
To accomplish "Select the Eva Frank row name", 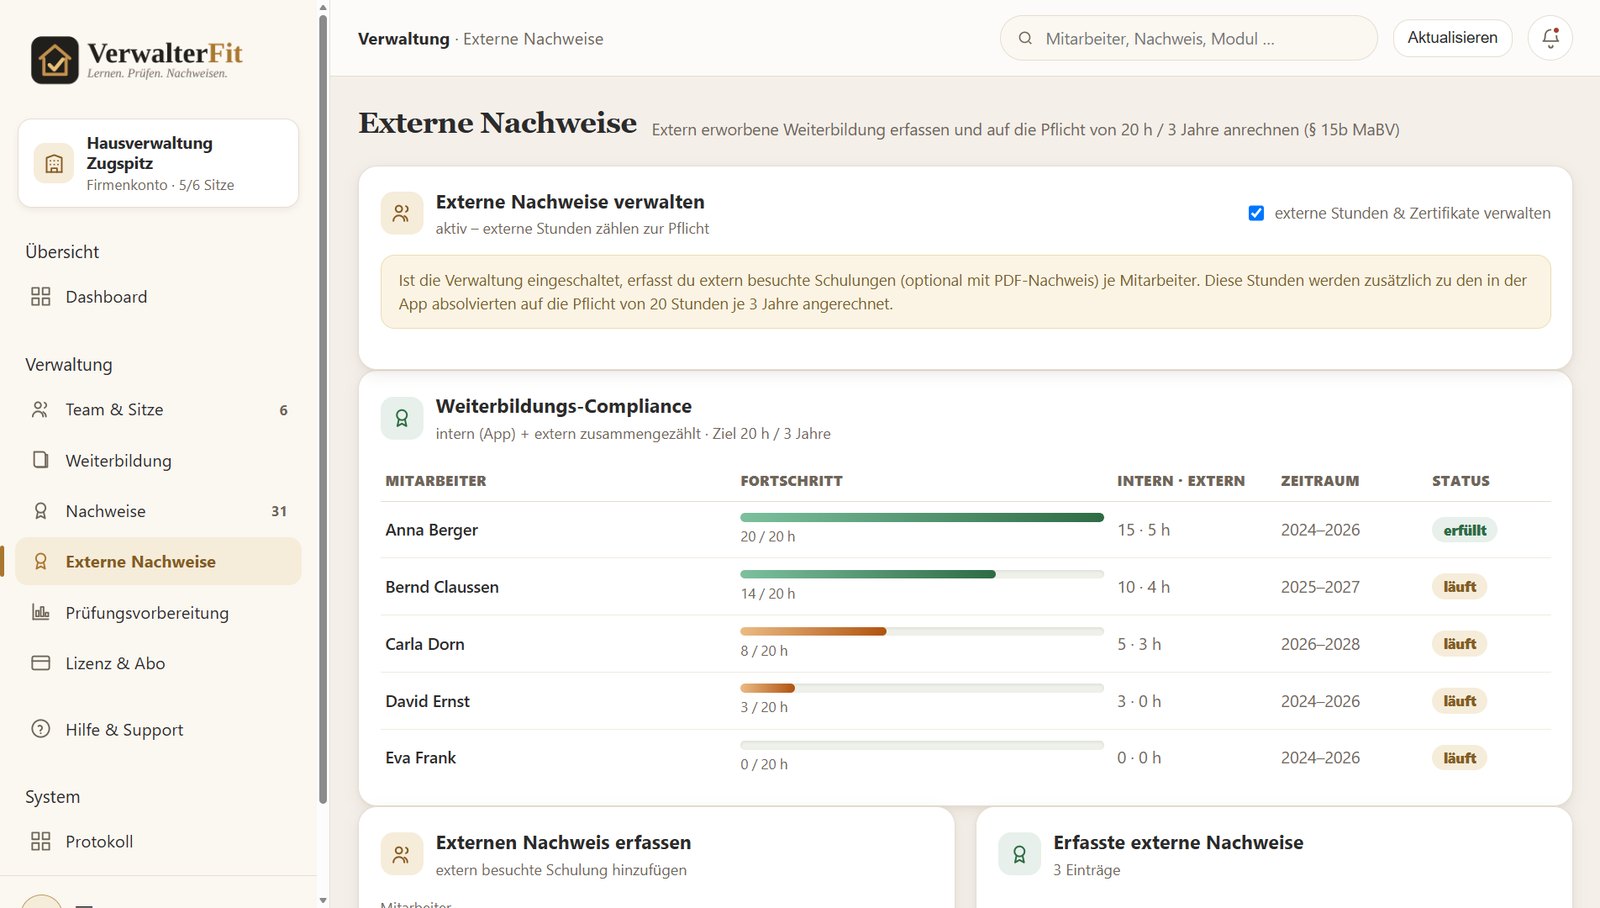I will (x=421, y=758).
